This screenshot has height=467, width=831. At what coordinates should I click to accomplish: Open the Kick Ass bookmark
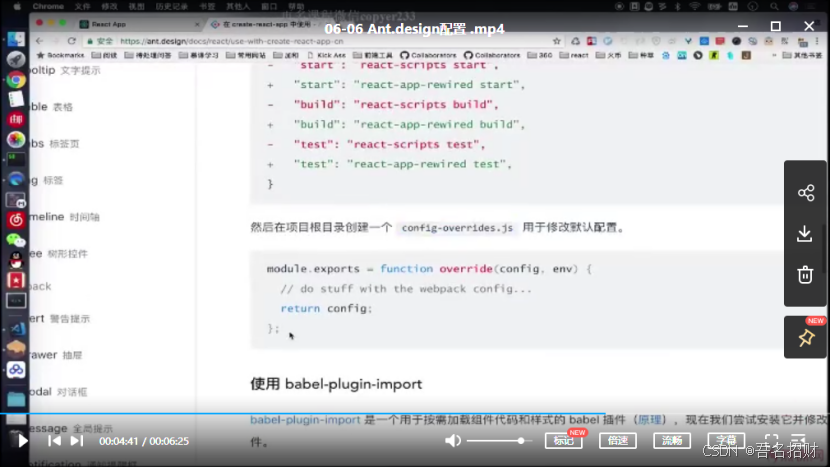point(326,55)
